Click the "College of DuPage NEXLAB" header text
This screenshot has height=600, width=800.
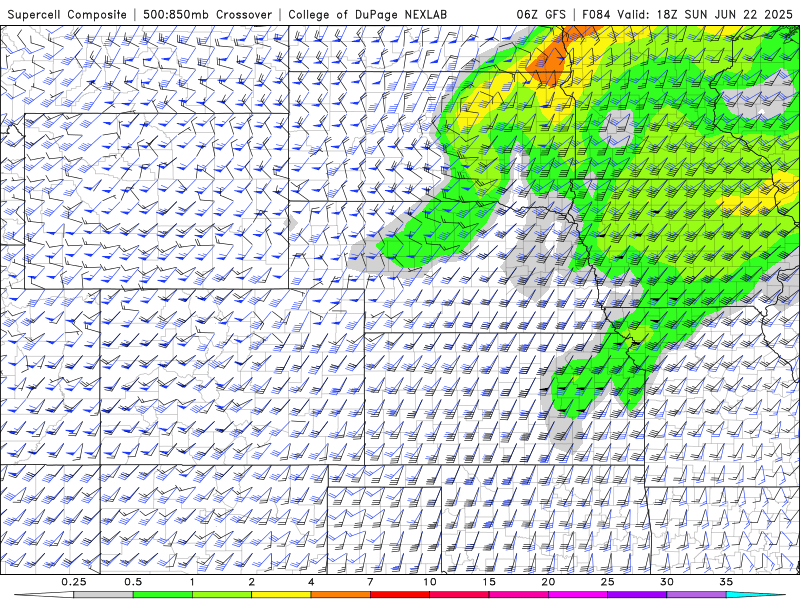coord(367,14)
